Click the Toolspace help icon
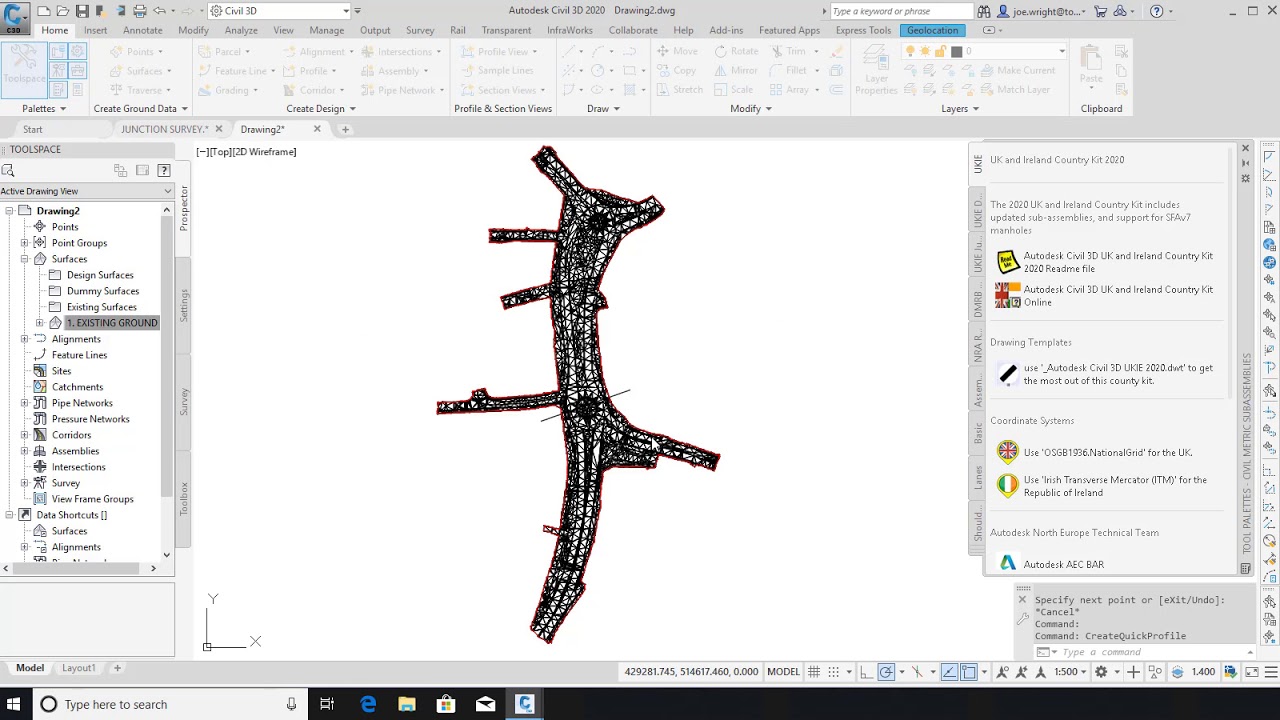Screen dimensions: 1280x720 pyautogui.click(x=164, y=170)
